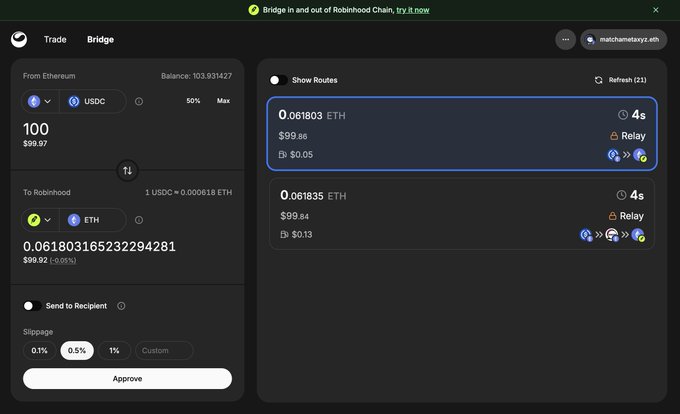
Task: Click the Refresh (21) button
Action: click(x=620, y=80)
